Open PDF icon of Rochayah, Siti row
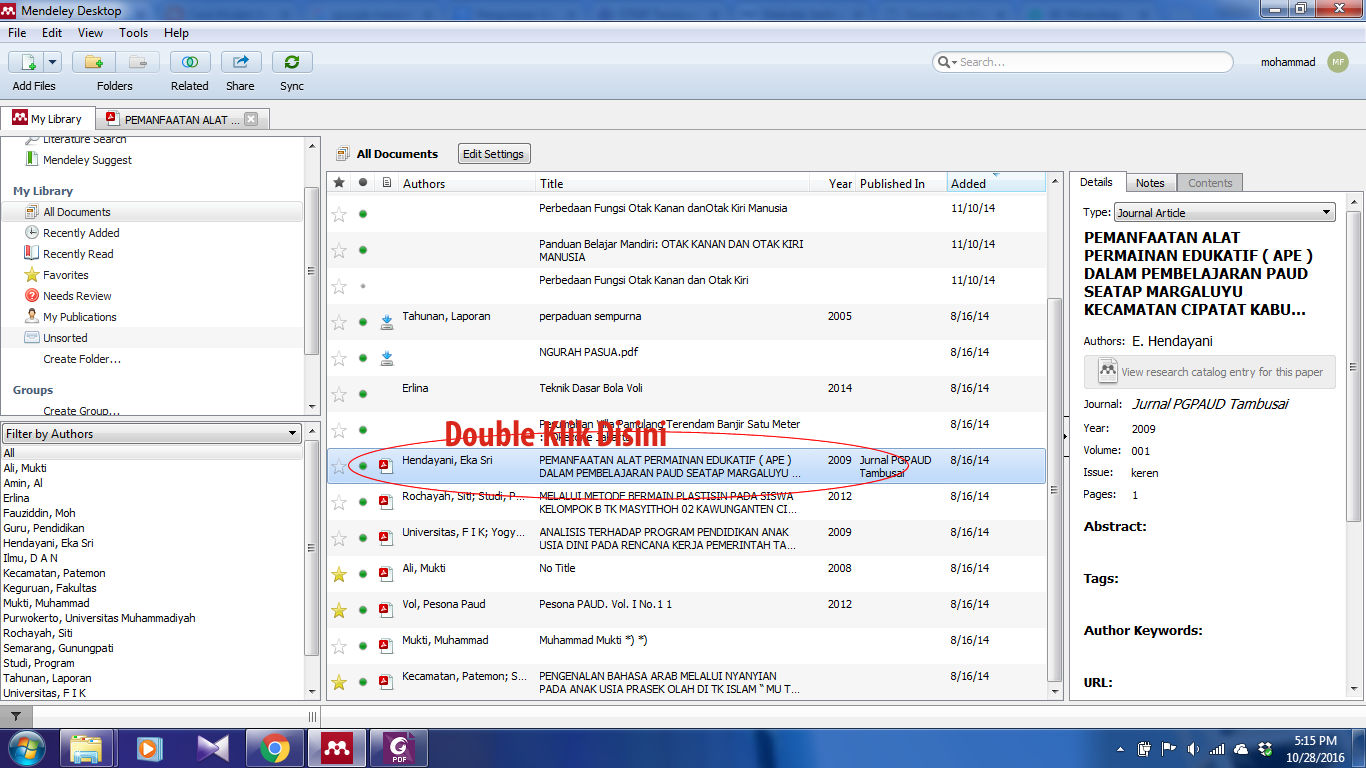The image size is (1366, 768). pyautogui.click(x=387, y=502)
